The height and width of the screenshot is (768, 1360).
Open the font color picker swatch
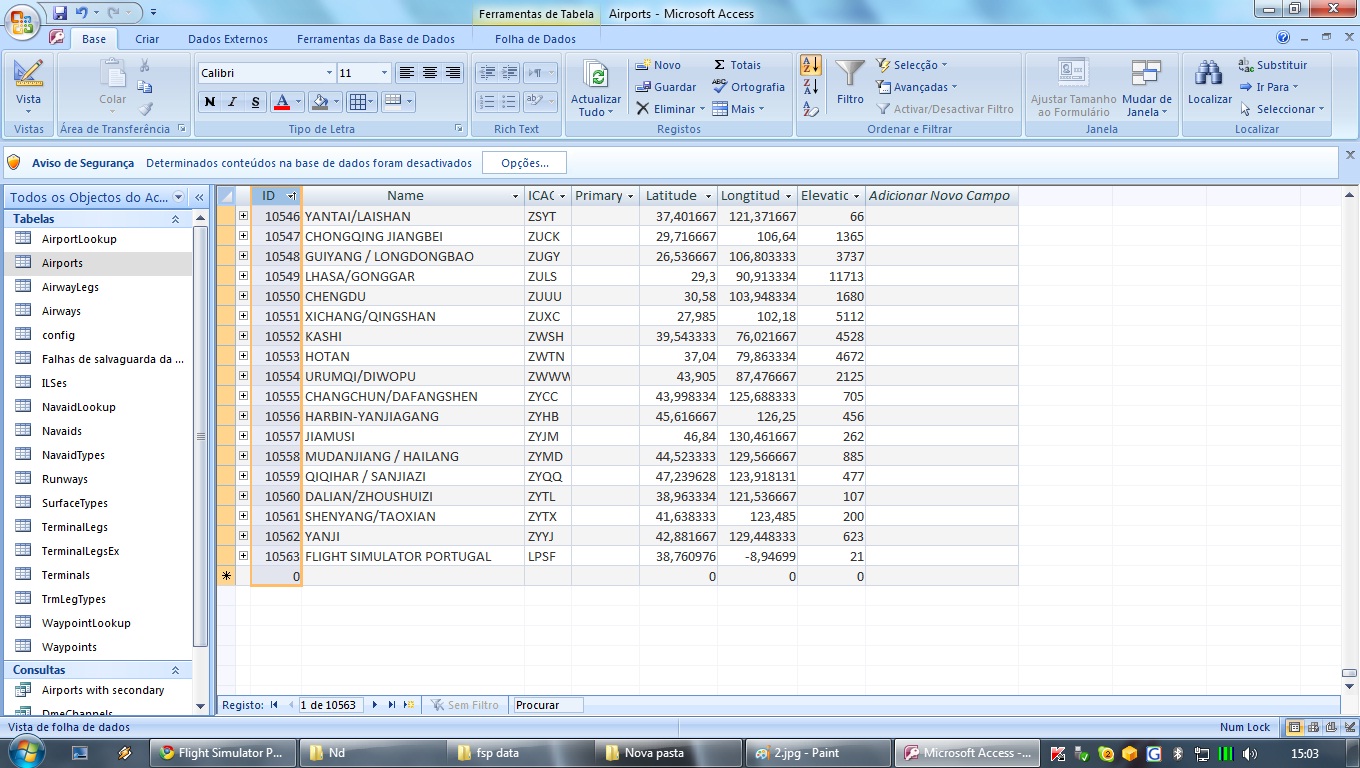point(282,102)
